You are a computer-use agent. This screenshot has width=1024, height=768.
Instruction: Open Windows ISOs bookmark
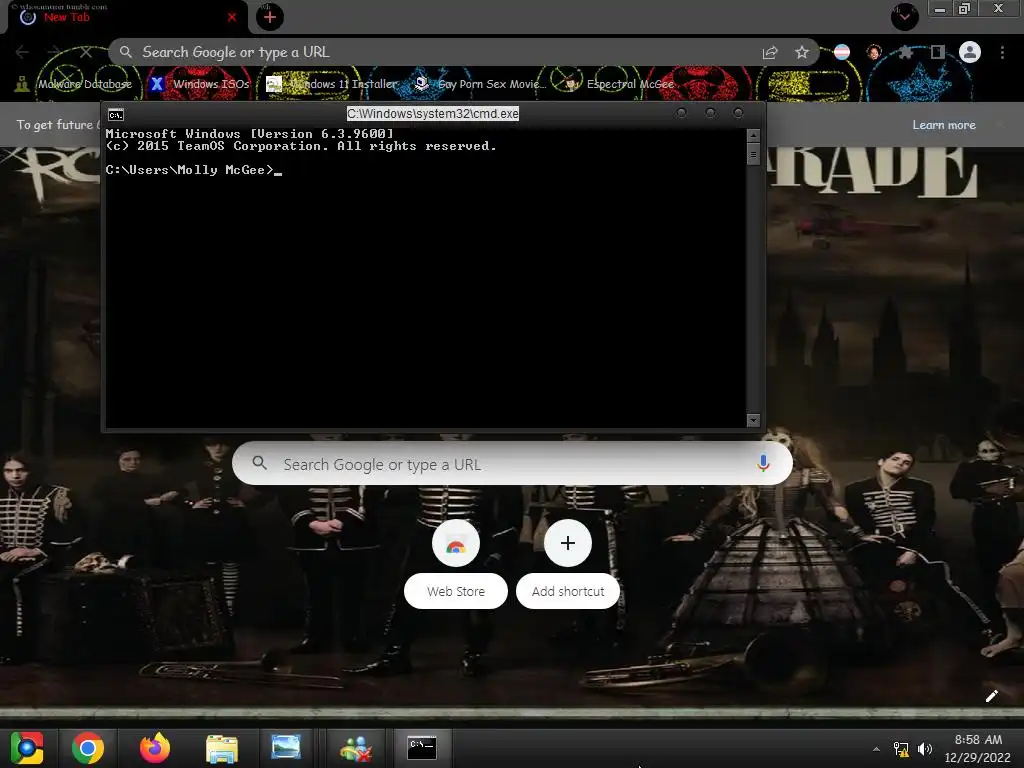pos(200,84)
